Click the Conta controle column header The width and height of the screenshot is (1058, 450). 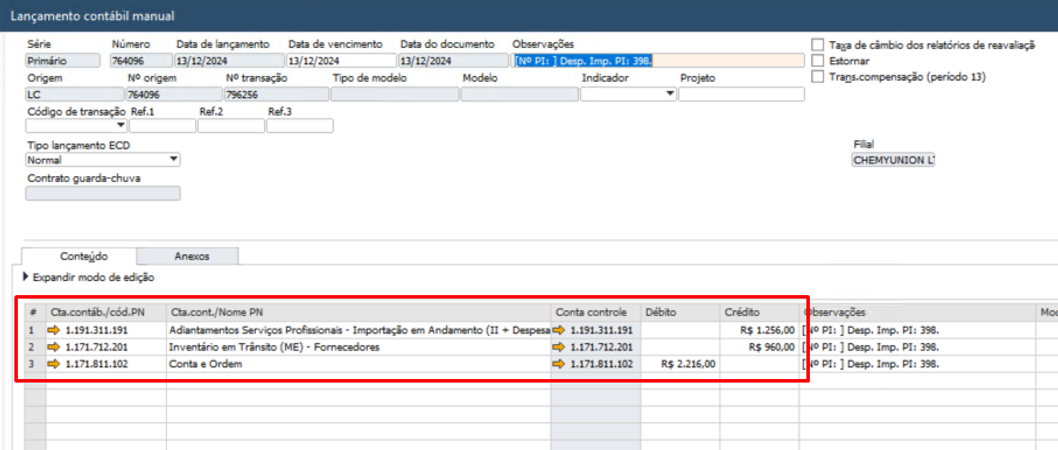(x=596, y=312)
